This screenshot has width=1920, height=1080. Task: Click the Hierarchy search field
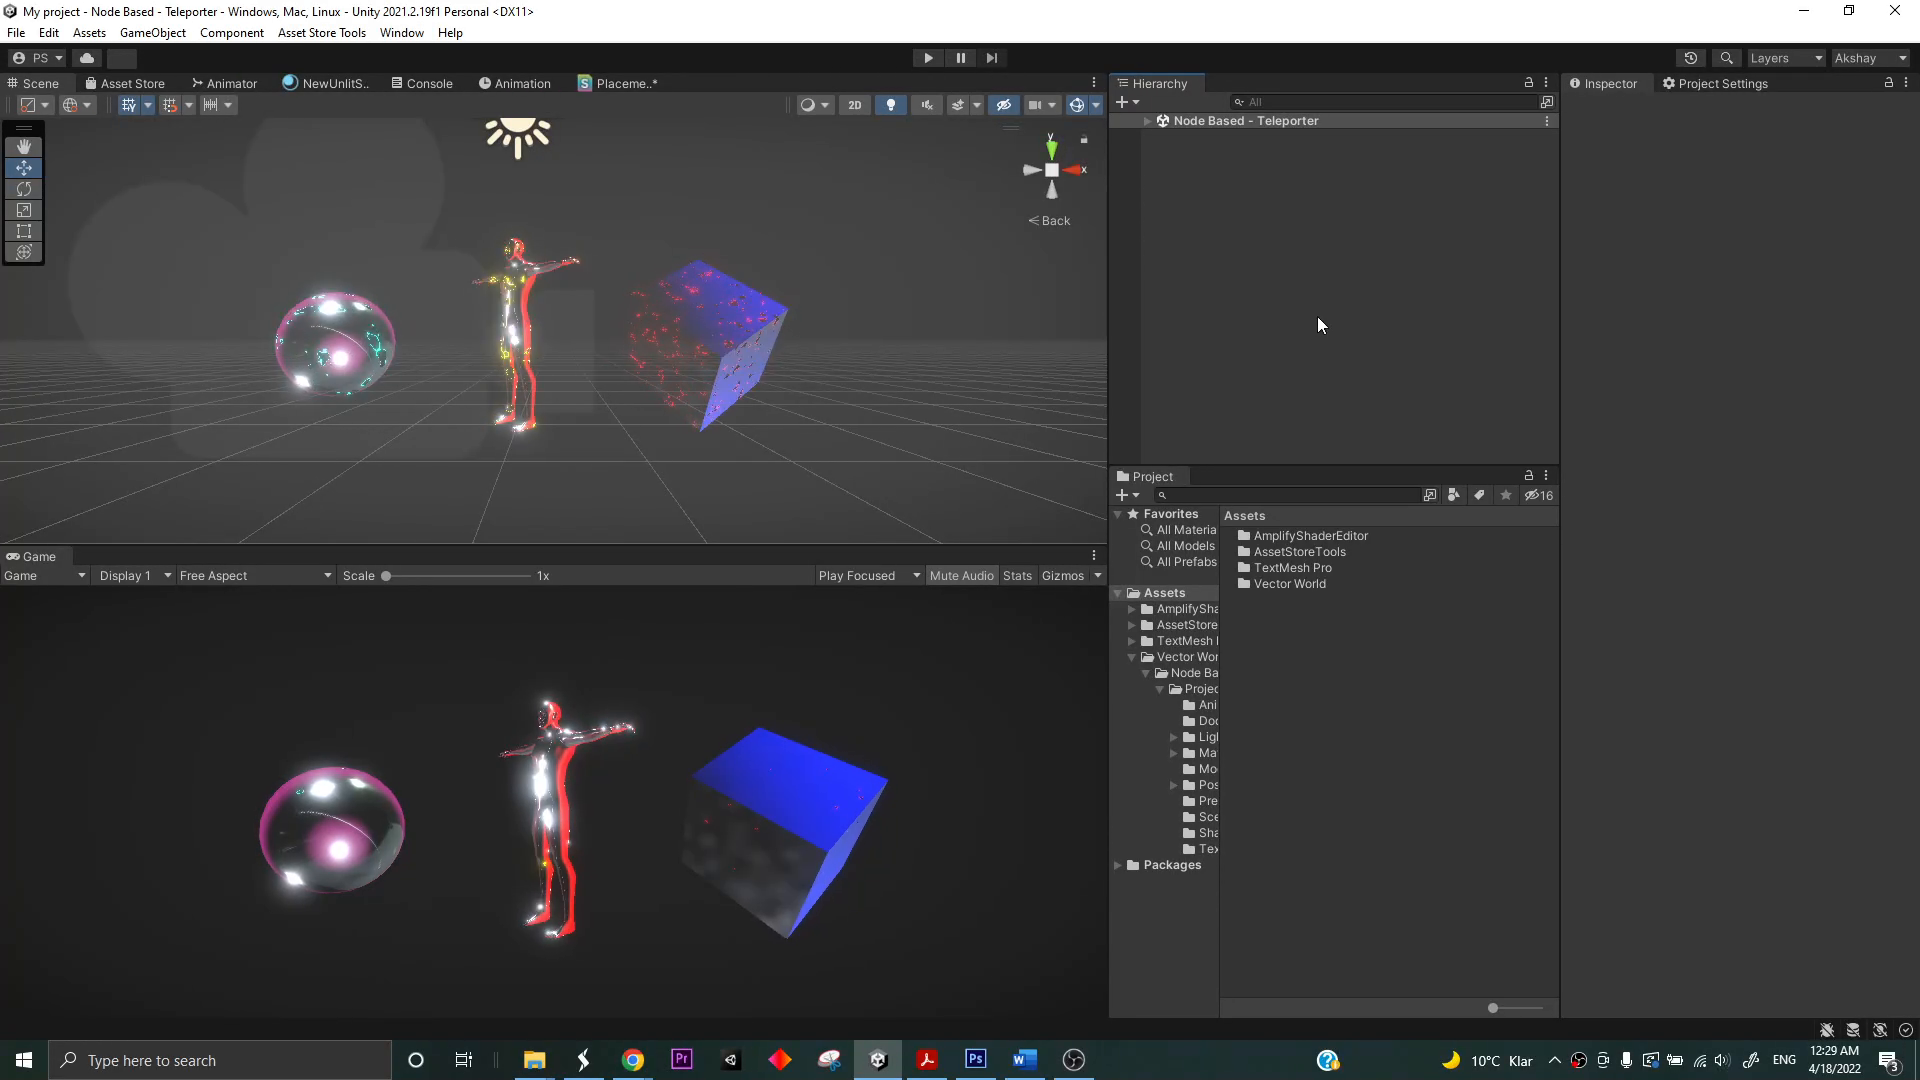(x=1384, y=102)
